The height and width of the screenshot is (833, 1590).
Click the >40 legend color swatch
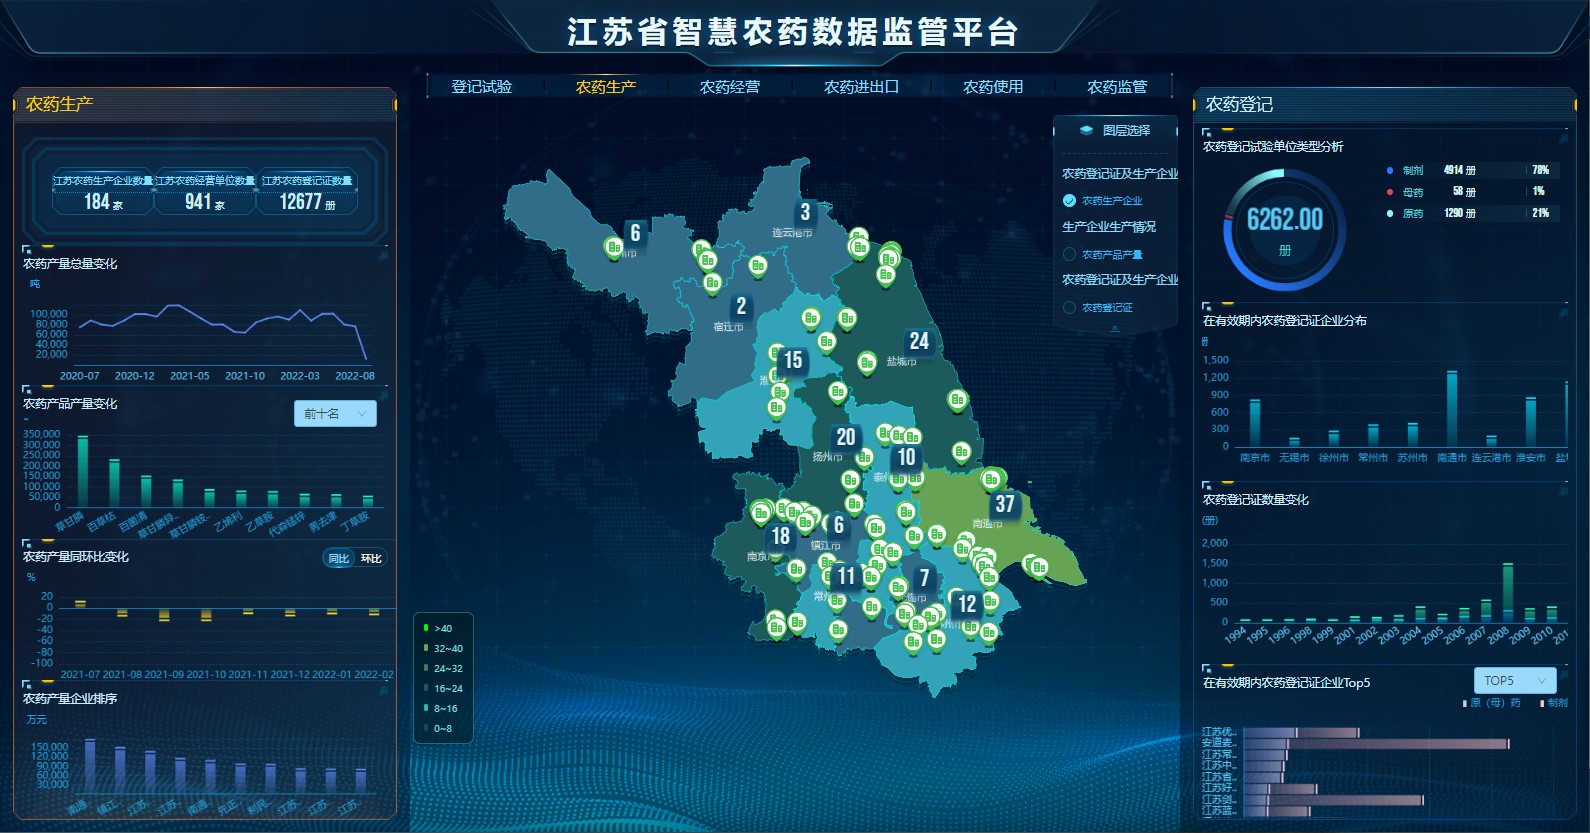point(426,628)
